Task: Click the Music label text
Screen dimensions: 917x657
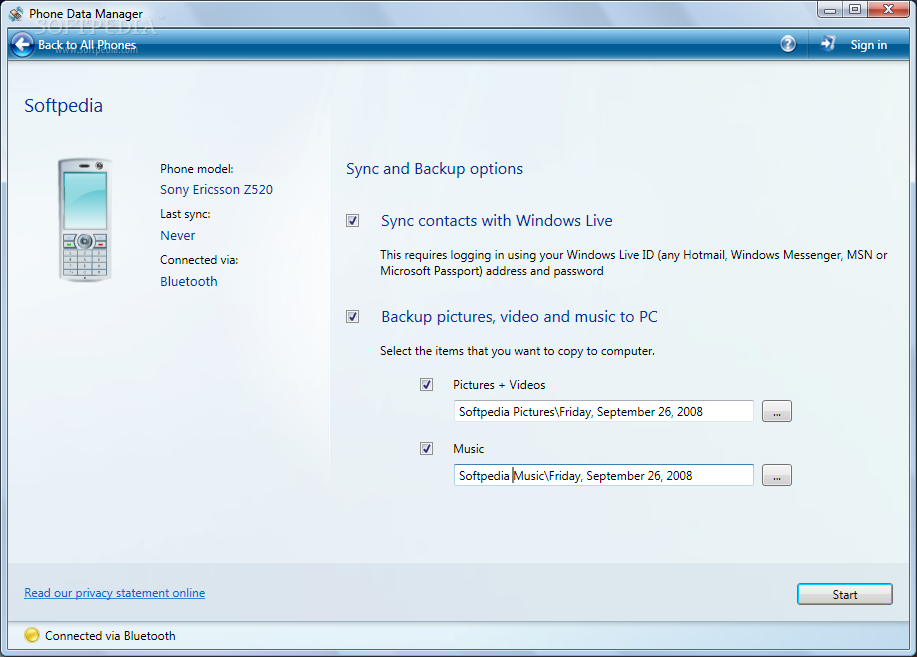Action: click(x=468, y=449)
